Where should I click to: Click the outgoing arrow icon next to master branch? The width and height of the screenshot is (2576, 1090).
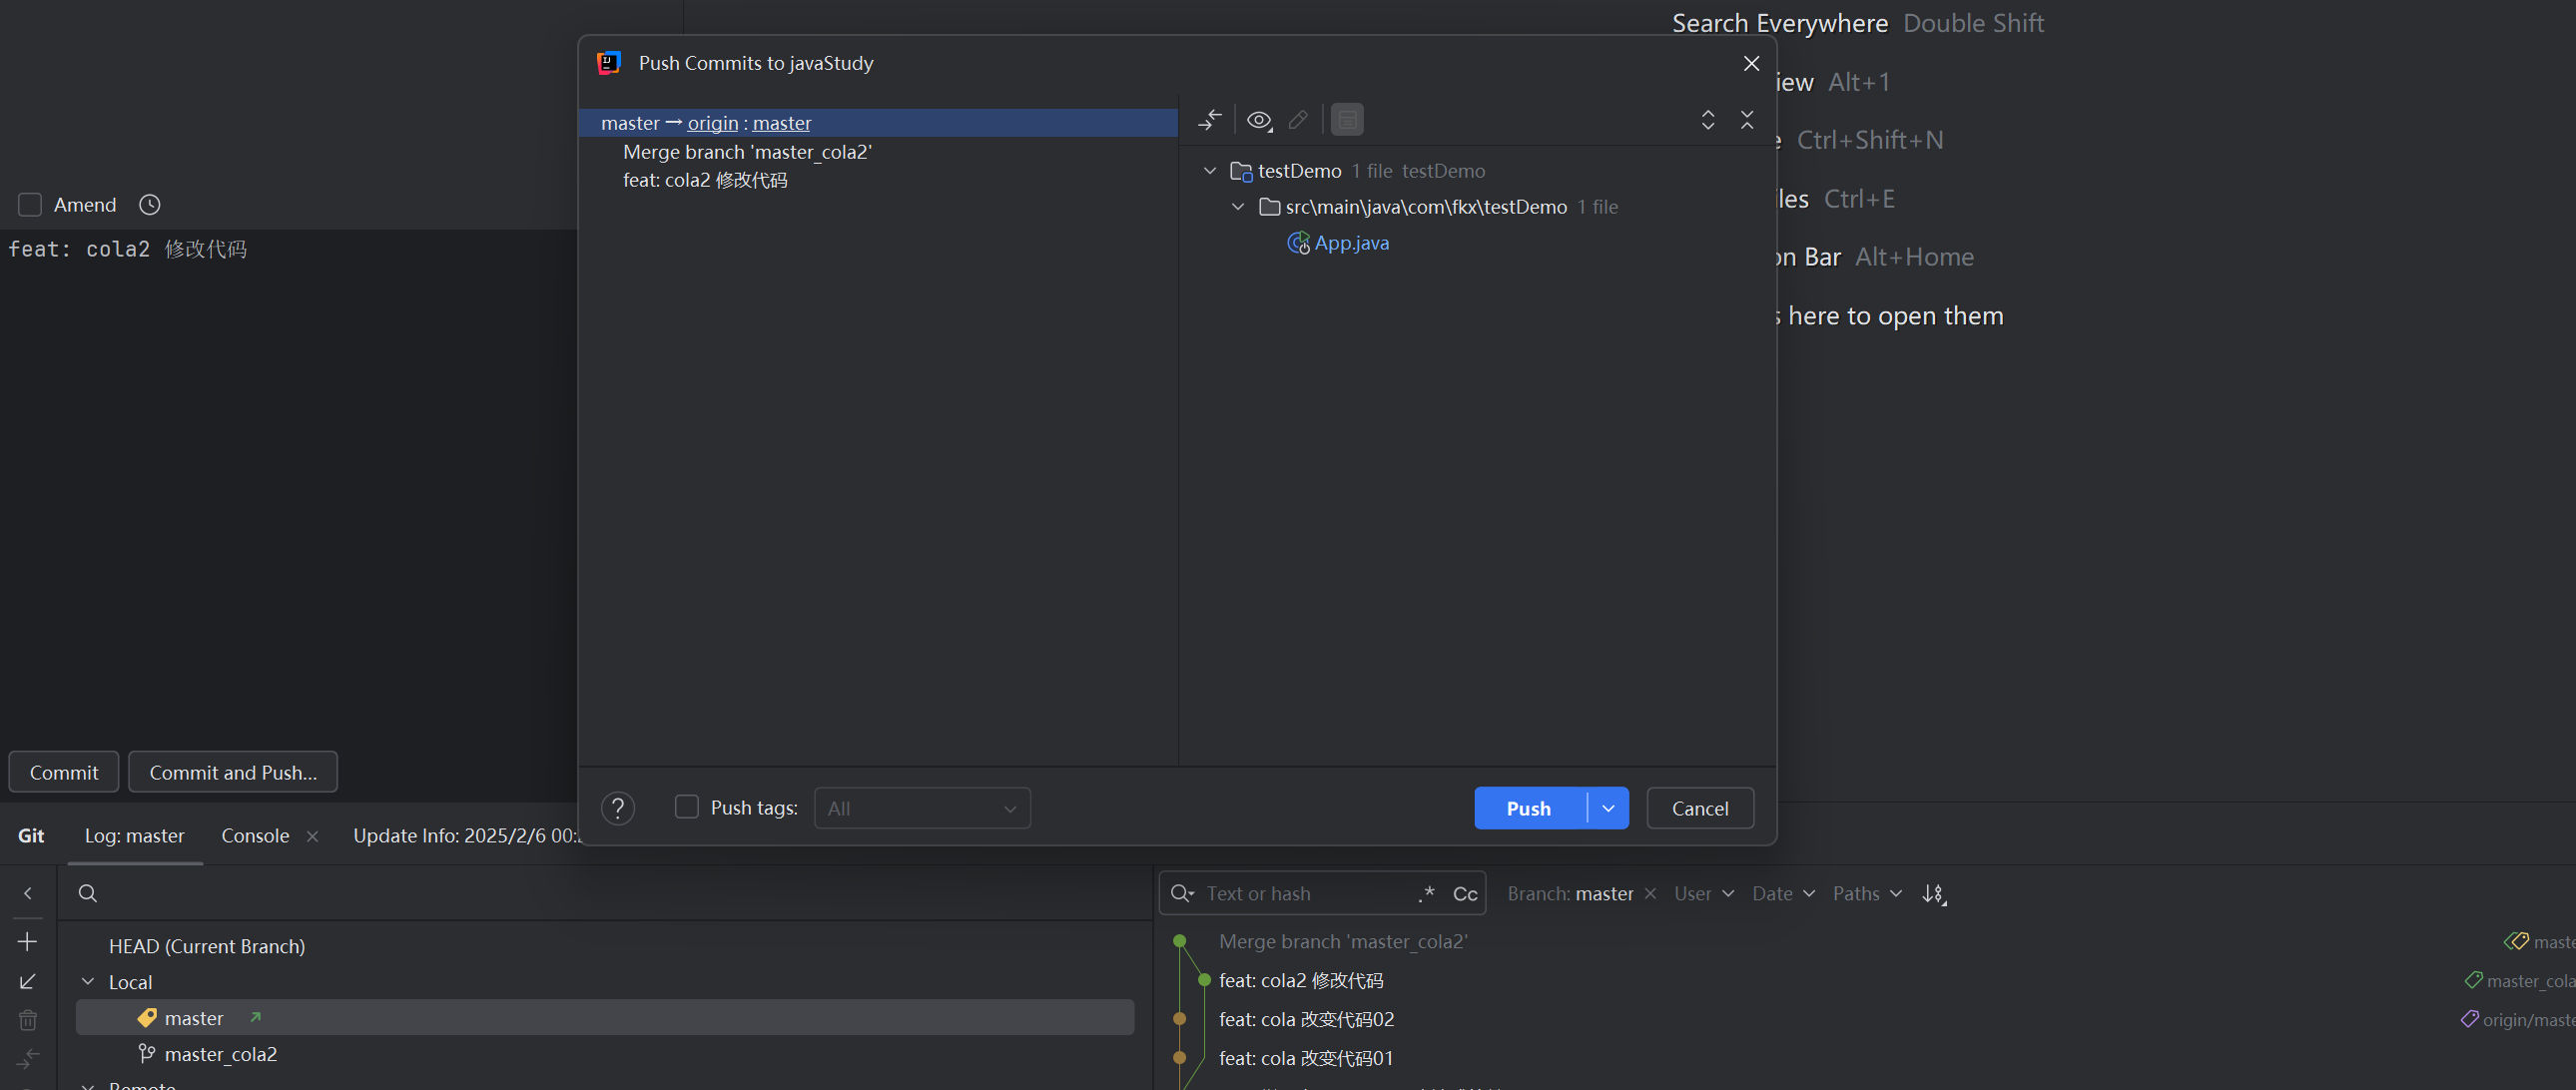pyautogui.click(x=255, y=1018)
